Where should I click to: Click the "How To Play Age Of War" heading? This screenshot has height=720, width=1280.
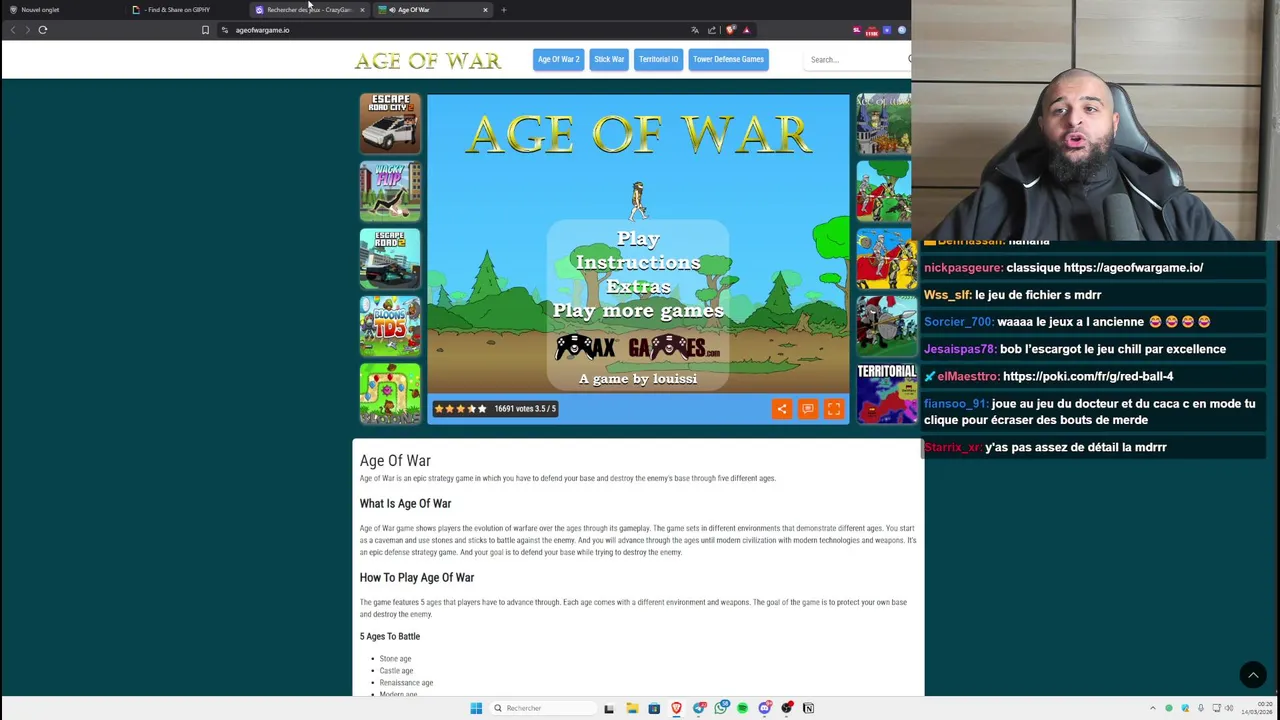point(417,577)
